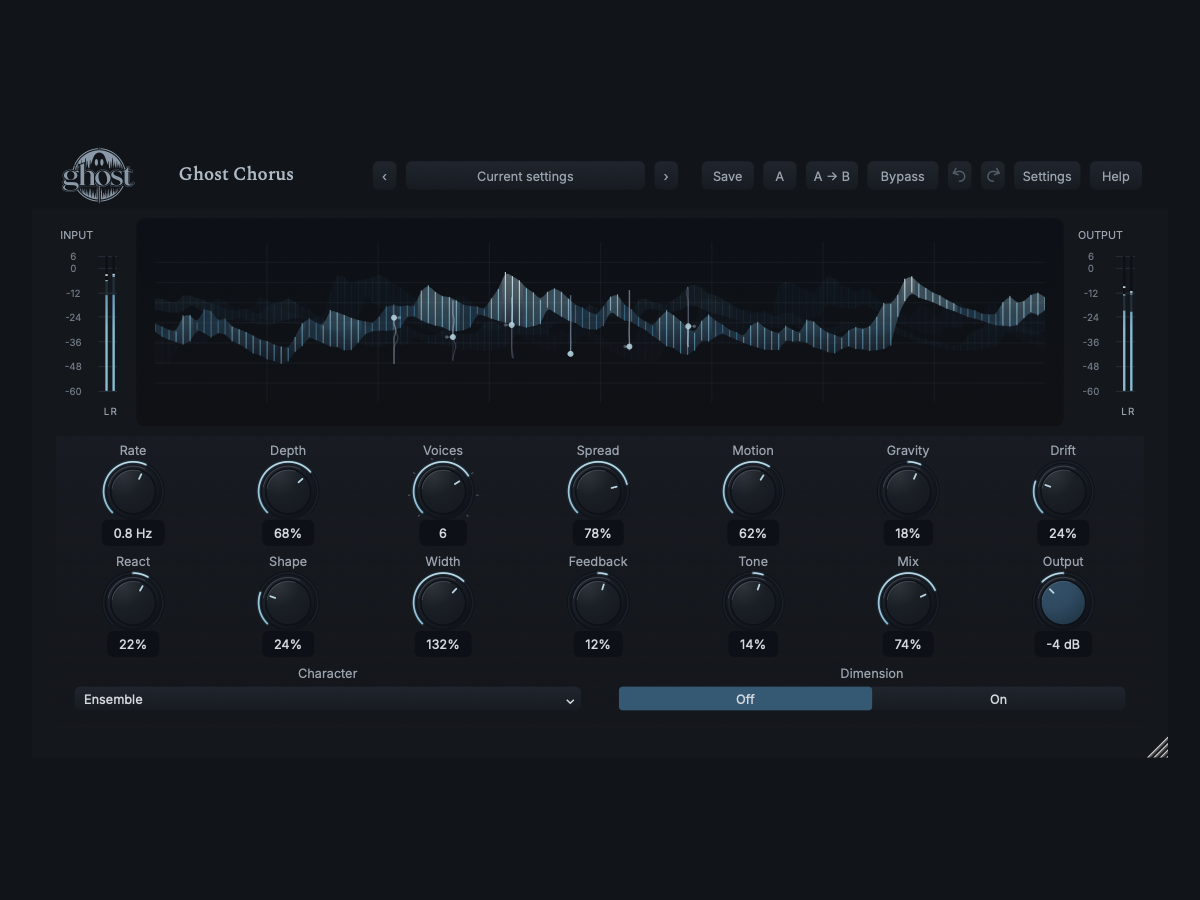Go to previous preset with left arrow
1200x900 pixels.
tap(385, 176)
